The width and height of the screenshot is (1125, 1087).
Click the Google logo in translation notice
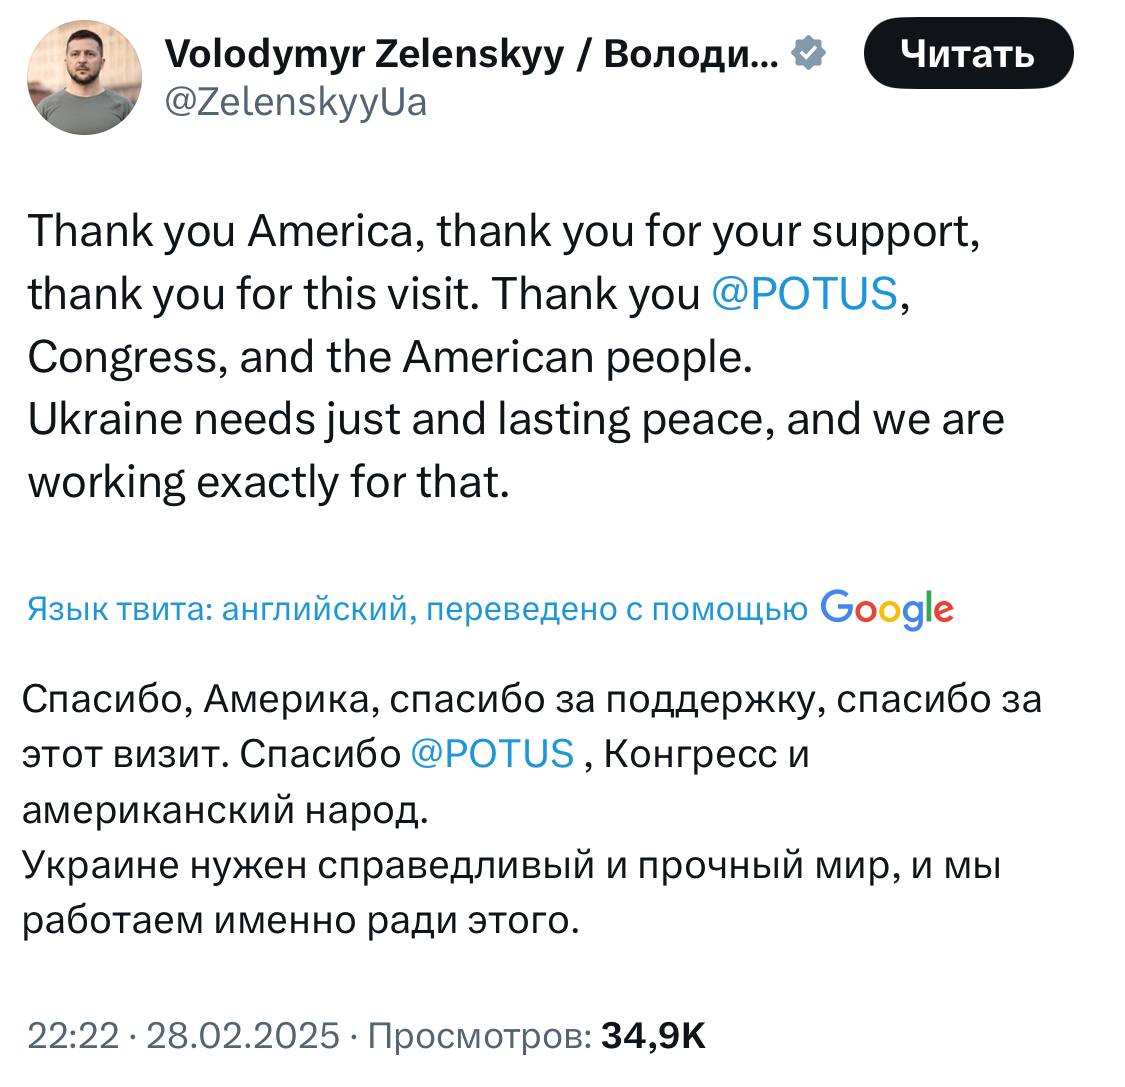tap(887, 610)
